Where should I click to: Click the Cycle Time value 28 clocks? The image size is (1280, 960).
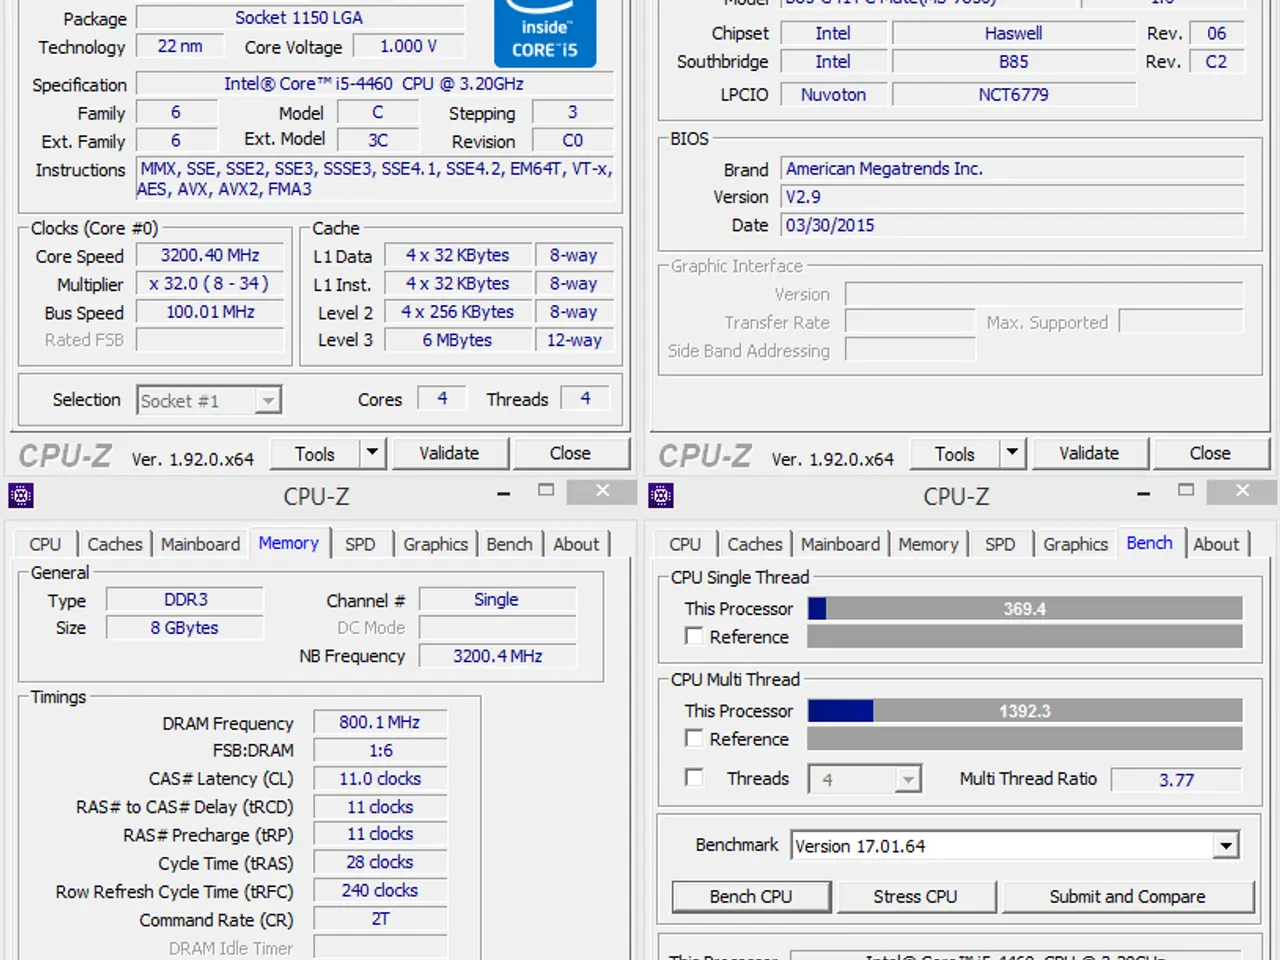coord(380,862)
